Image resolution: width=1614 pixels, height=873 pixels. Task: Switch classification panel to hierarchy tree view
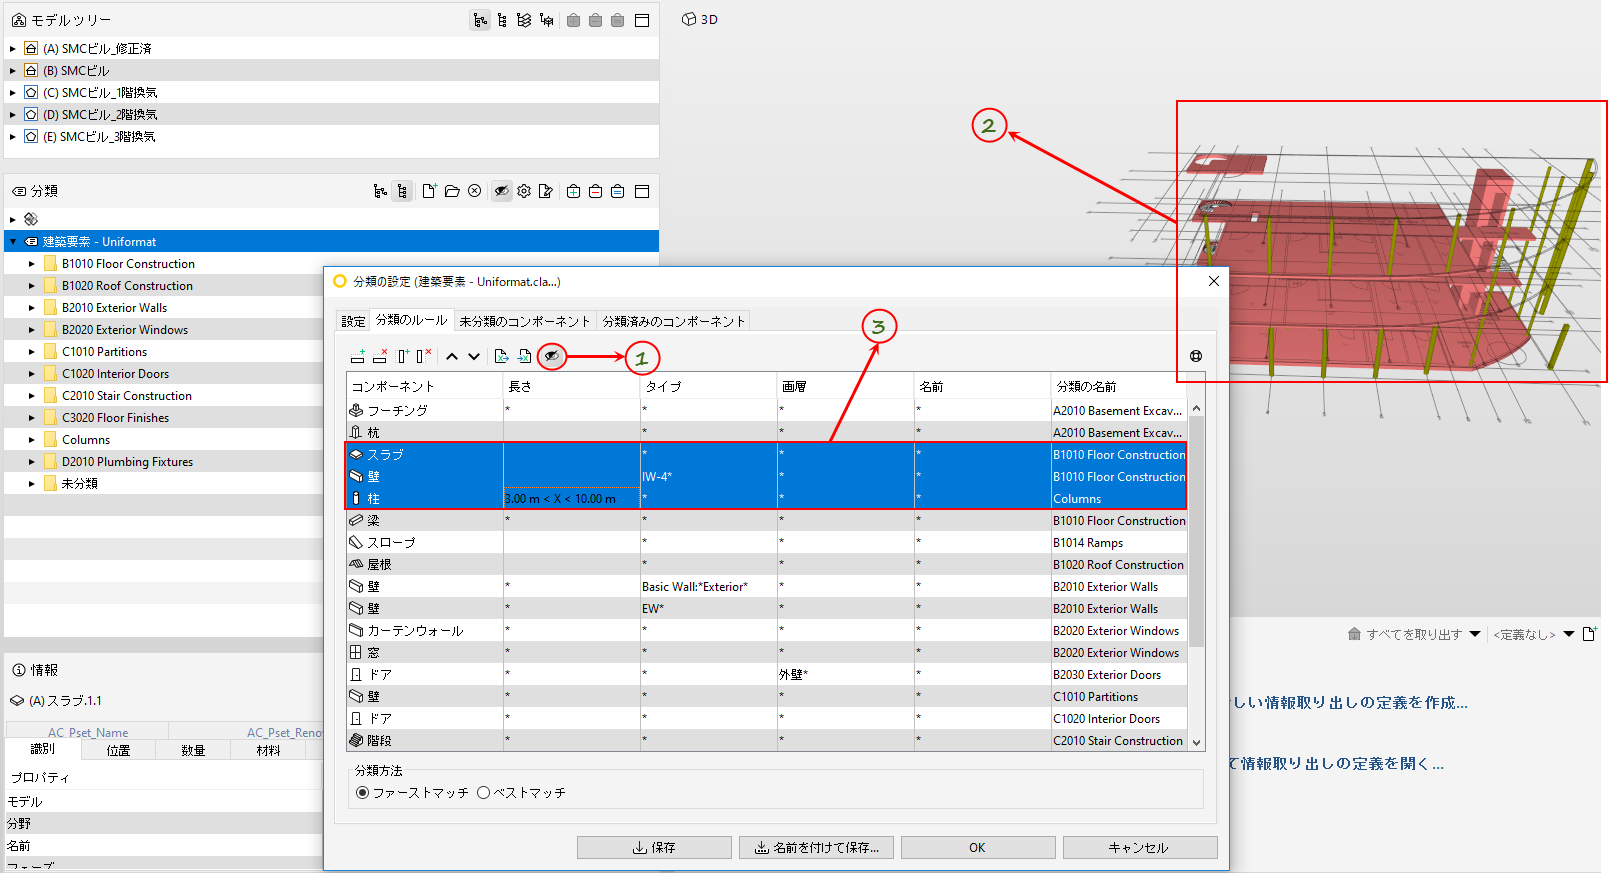tap(380, 191)
